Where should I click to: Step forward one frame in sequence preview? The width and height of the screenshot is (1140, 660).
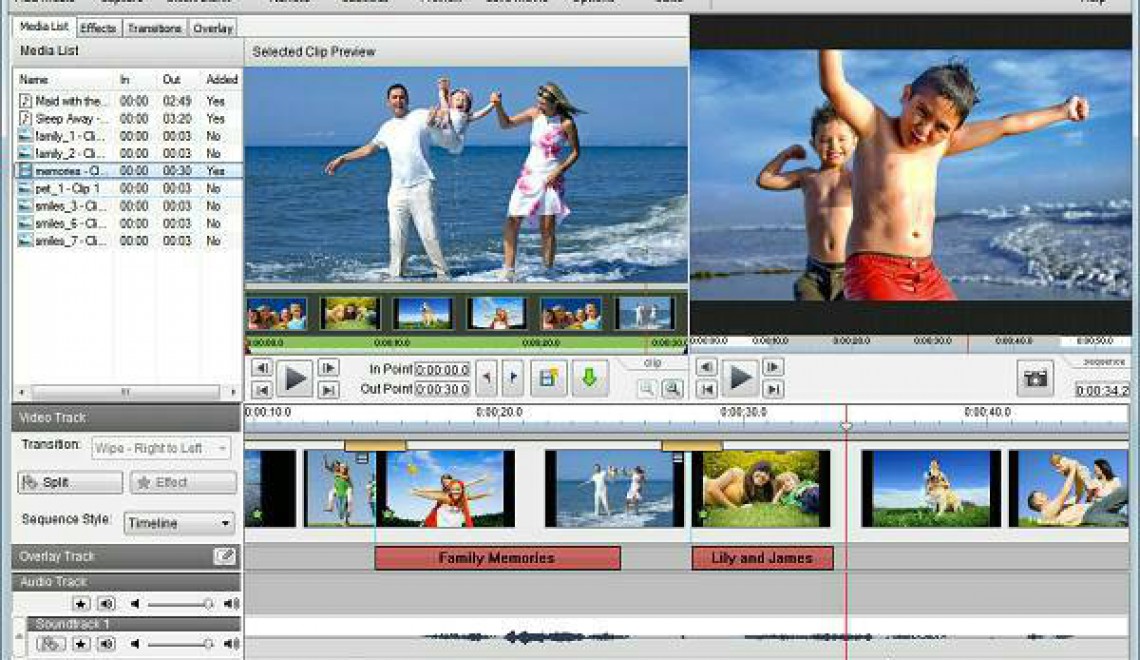coord(773,368)
